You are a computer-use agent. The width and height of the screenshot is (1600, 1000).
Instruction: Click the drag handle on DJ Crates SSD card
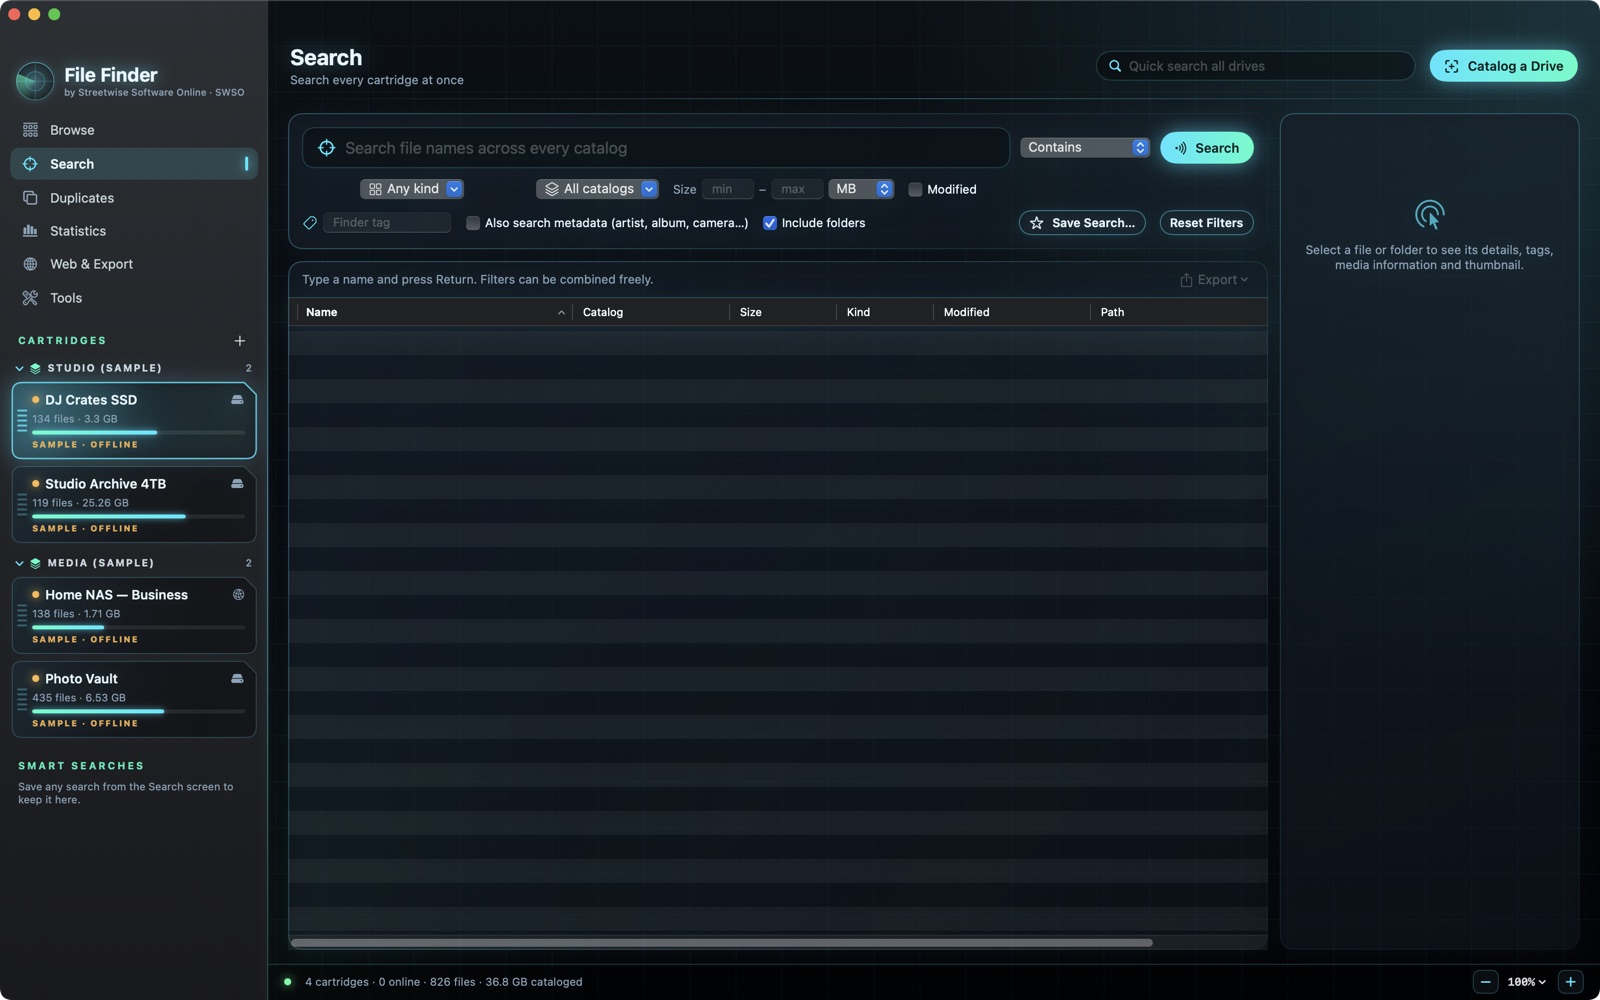[x=22, y=421]
